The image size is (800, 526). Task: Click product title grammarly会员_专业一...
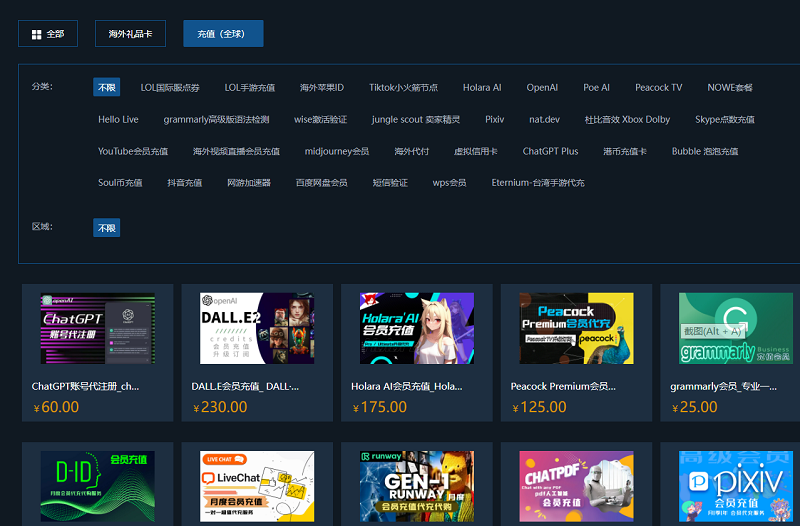pos(723,386)
